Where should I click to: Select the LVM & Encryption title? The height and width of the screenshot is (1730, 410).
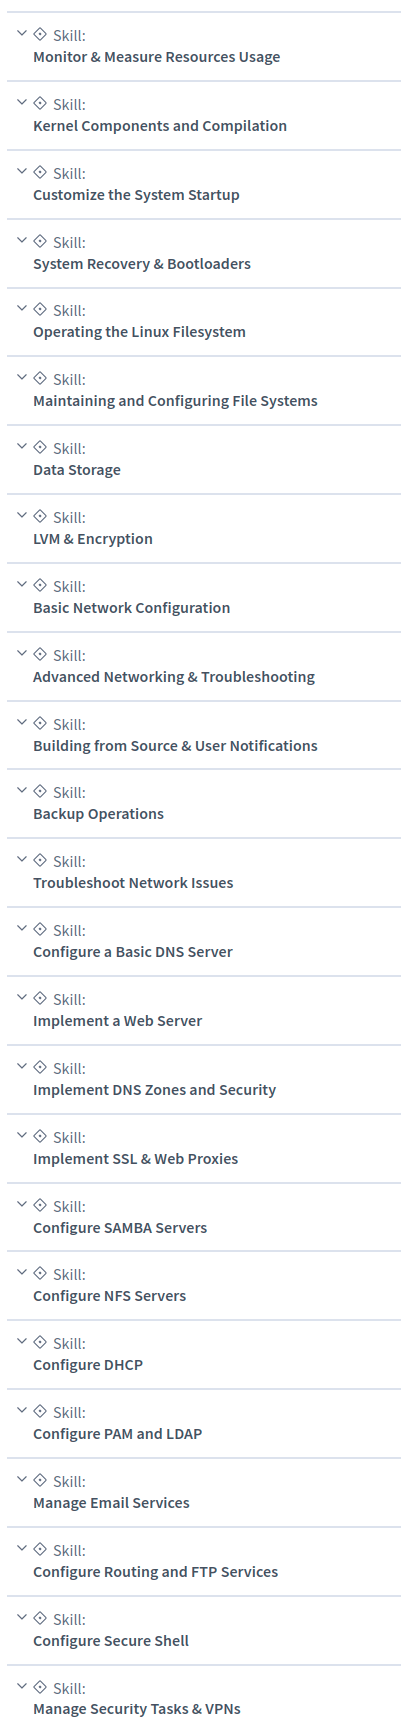coord(93,539)
